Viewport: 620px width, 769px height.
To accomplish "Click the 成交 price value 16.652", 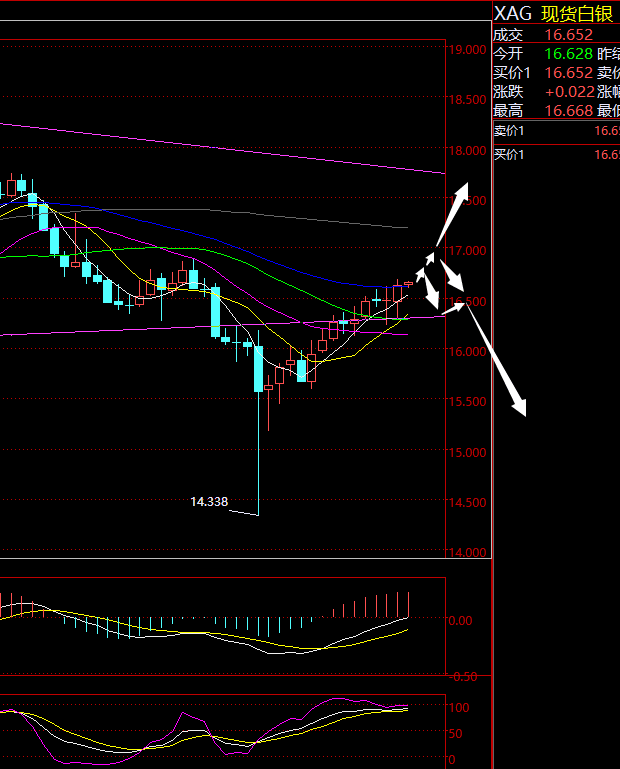I will click(569, 35).
